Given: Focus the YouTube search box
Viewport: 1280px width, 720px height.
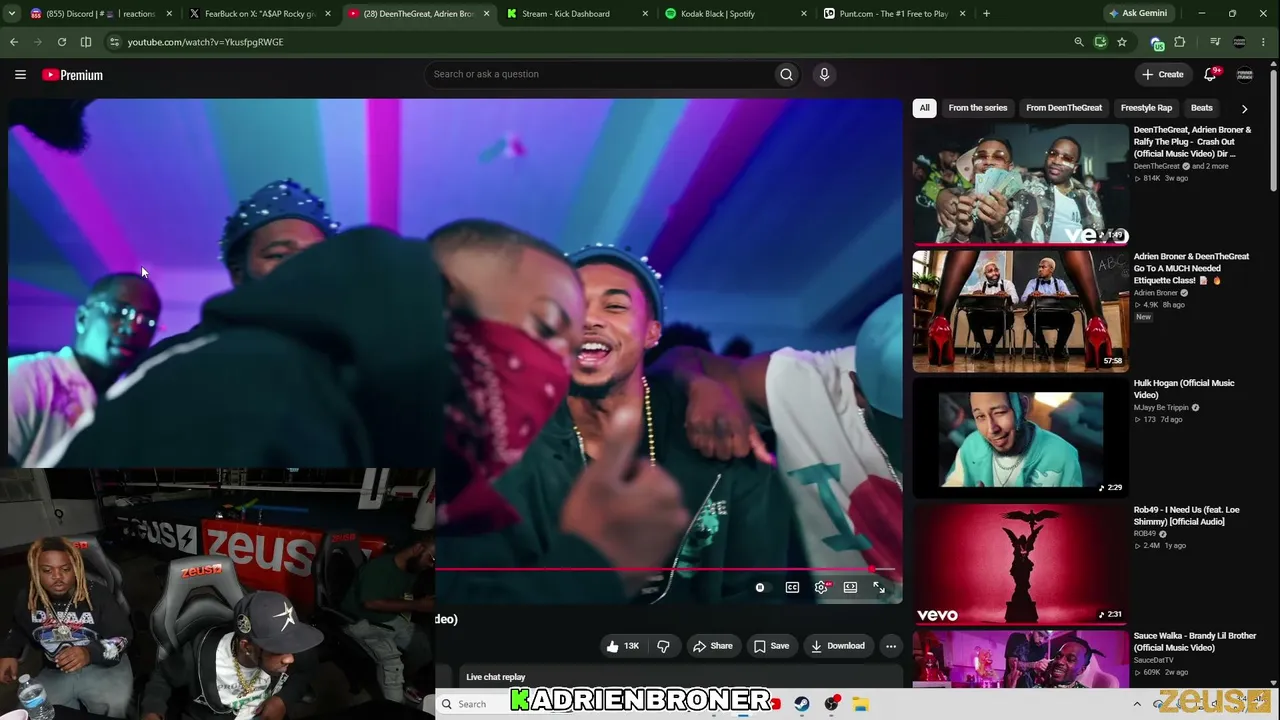Looking at the screenshot, I should coord(600,74).
